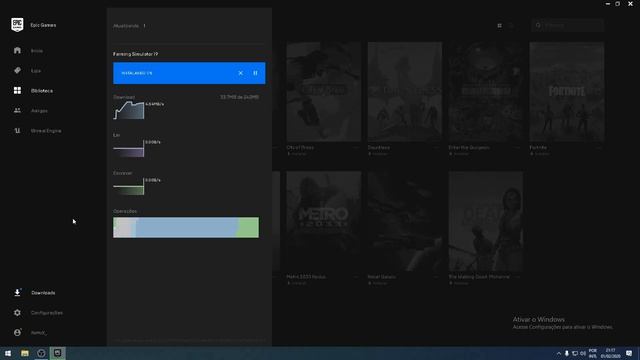
Task: Focus the library search field
Action: (x=567, y=25)
